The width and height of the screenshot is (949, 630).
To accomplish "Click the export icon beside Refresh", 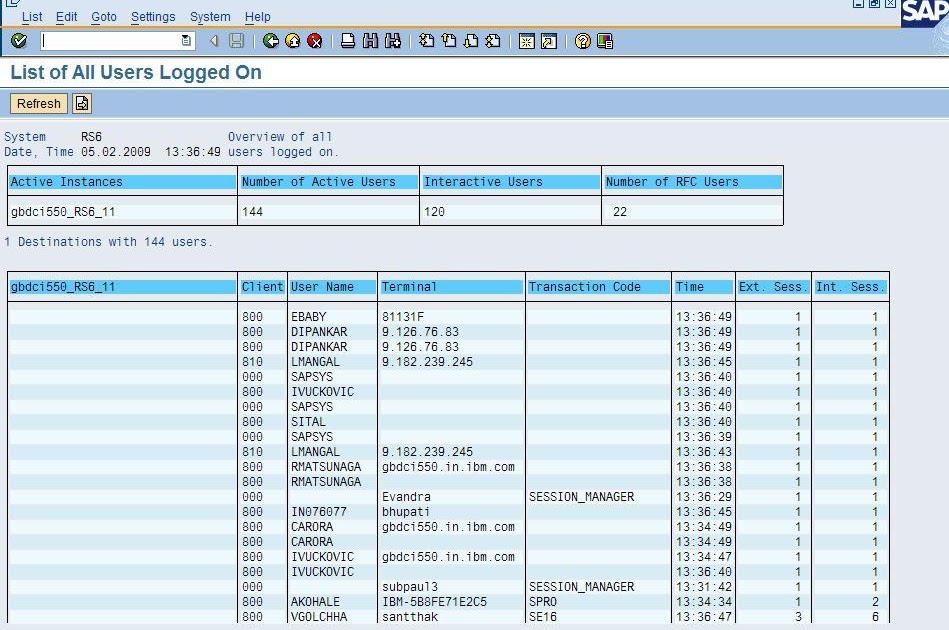I will coord(80,103).
